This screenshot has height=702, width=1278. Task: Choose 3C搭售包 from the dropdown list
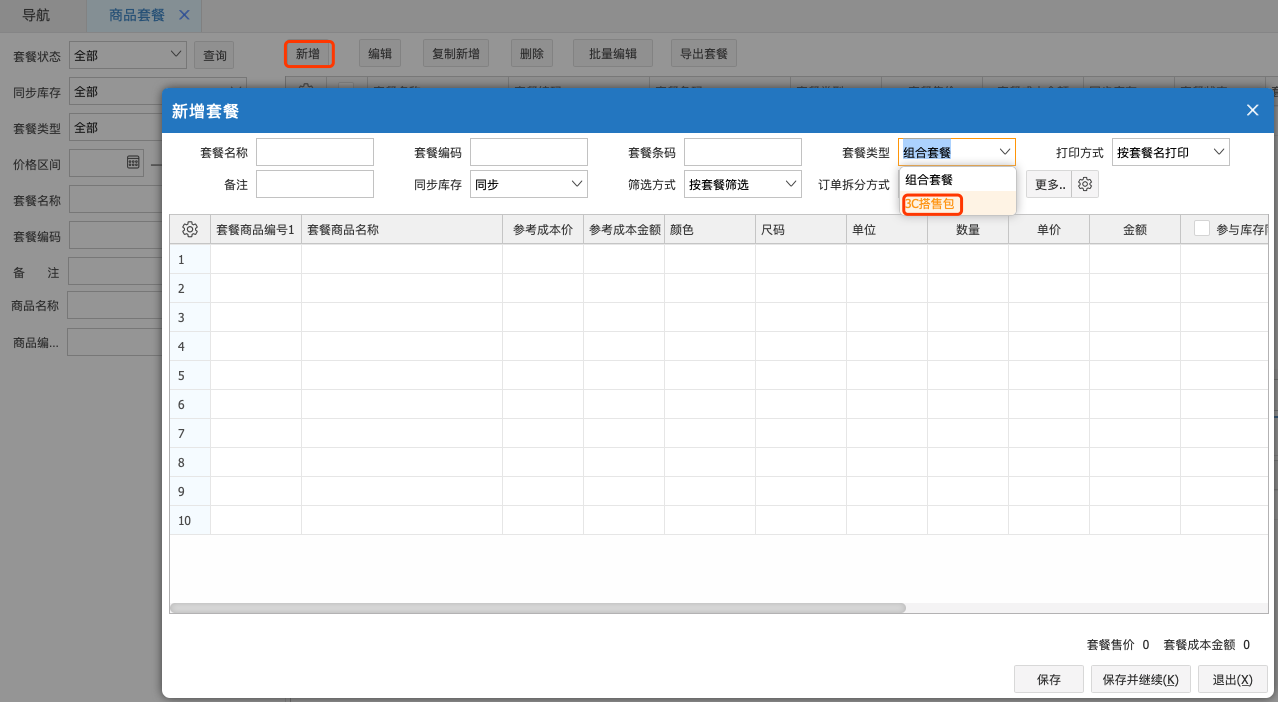pyautogui.click(x=931, y=204)
